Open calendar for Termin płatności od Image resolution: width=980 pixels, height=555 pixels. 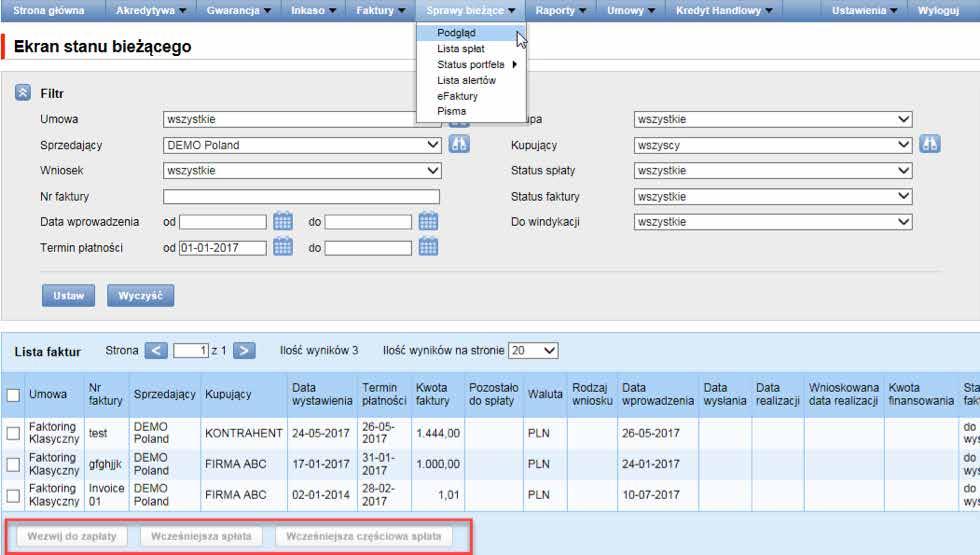point(282,248)
